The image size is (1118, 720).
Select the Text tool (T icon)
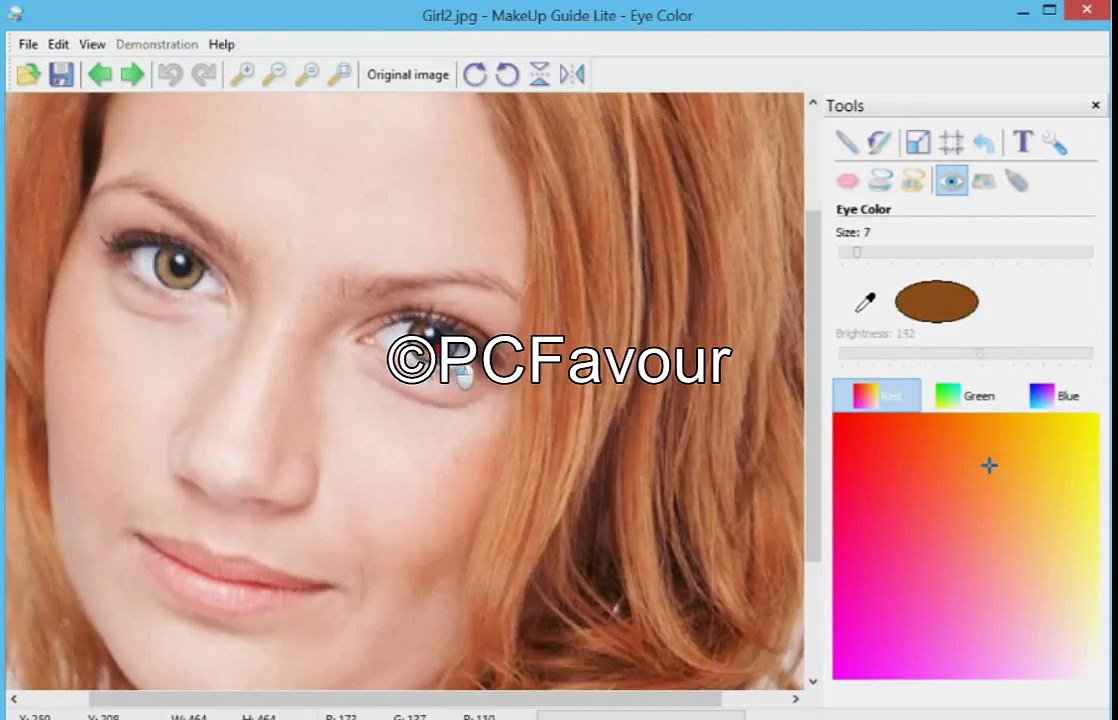tap(1022, 142)
